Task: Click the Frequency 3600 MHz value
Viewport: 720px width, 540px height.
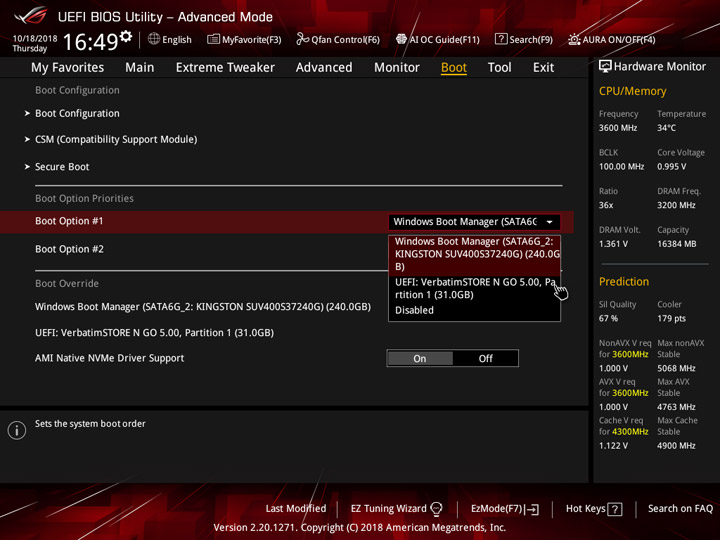Action: pos(618,128)
